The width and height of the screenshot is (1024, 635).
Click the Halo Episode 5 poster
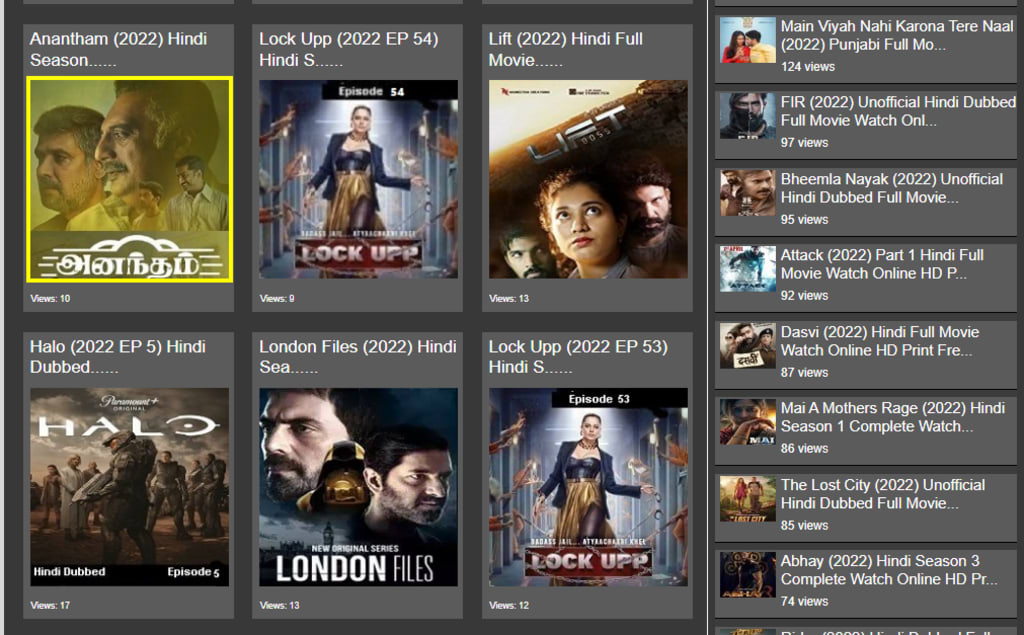pos(129,487)
